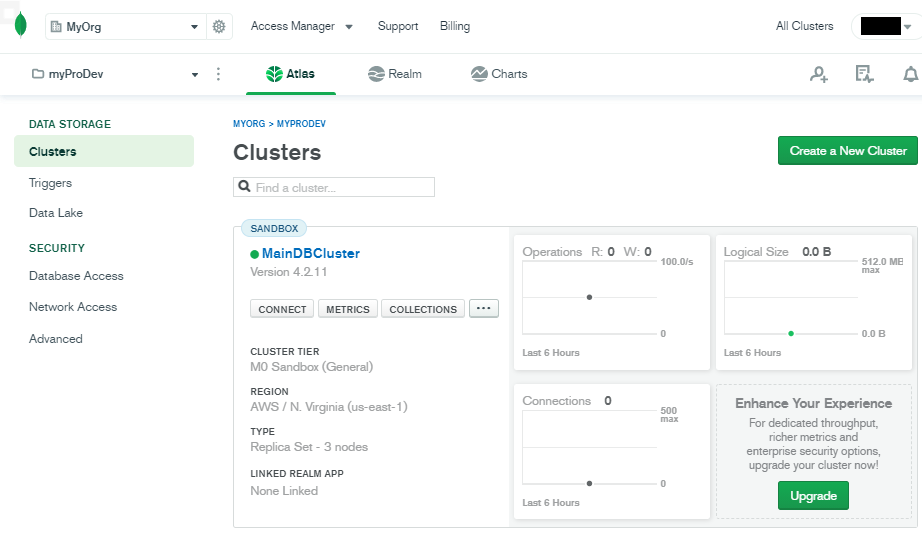Switch to the Charts tab
The image size is (922, 536).
(499, 74)
